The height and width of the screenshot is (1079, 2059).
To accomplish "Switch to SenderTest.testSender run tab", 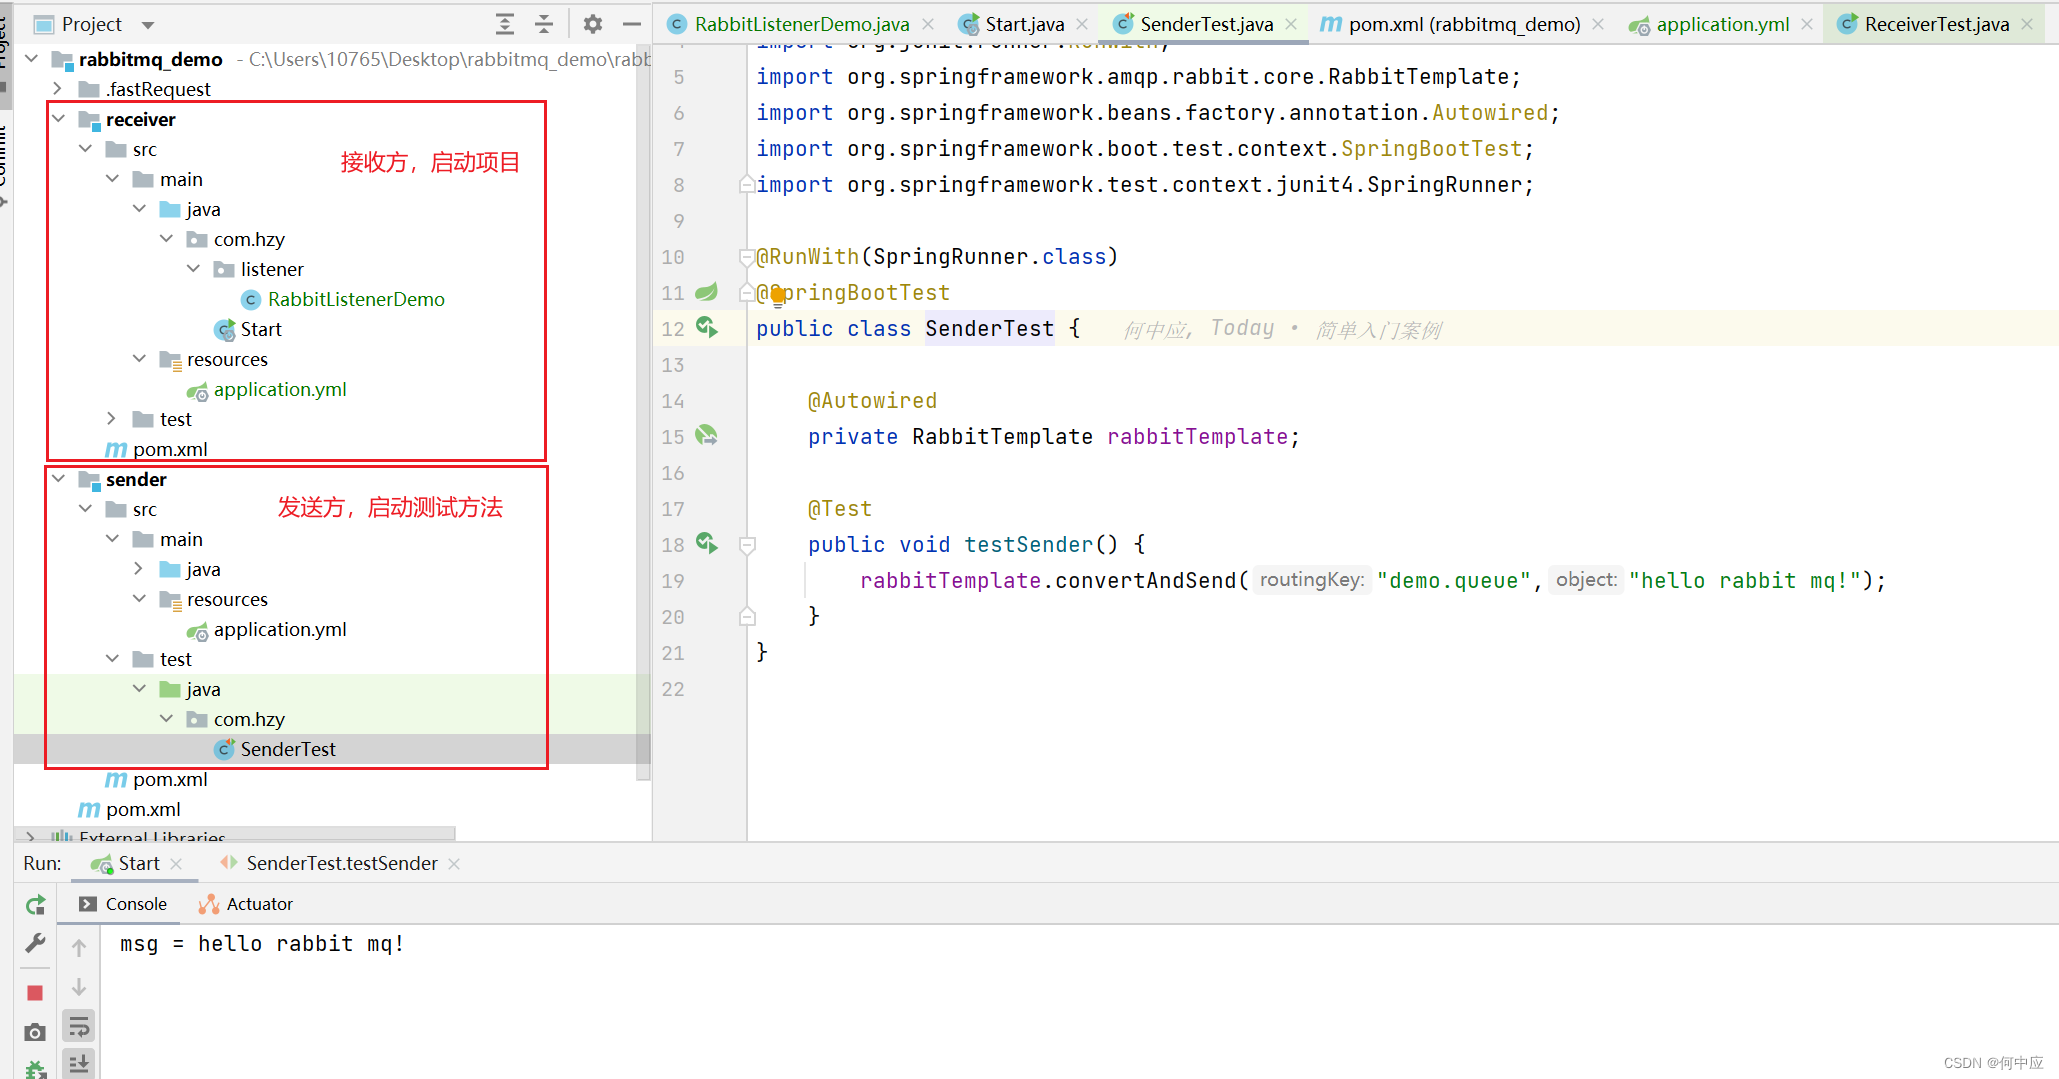I will 340,863.
